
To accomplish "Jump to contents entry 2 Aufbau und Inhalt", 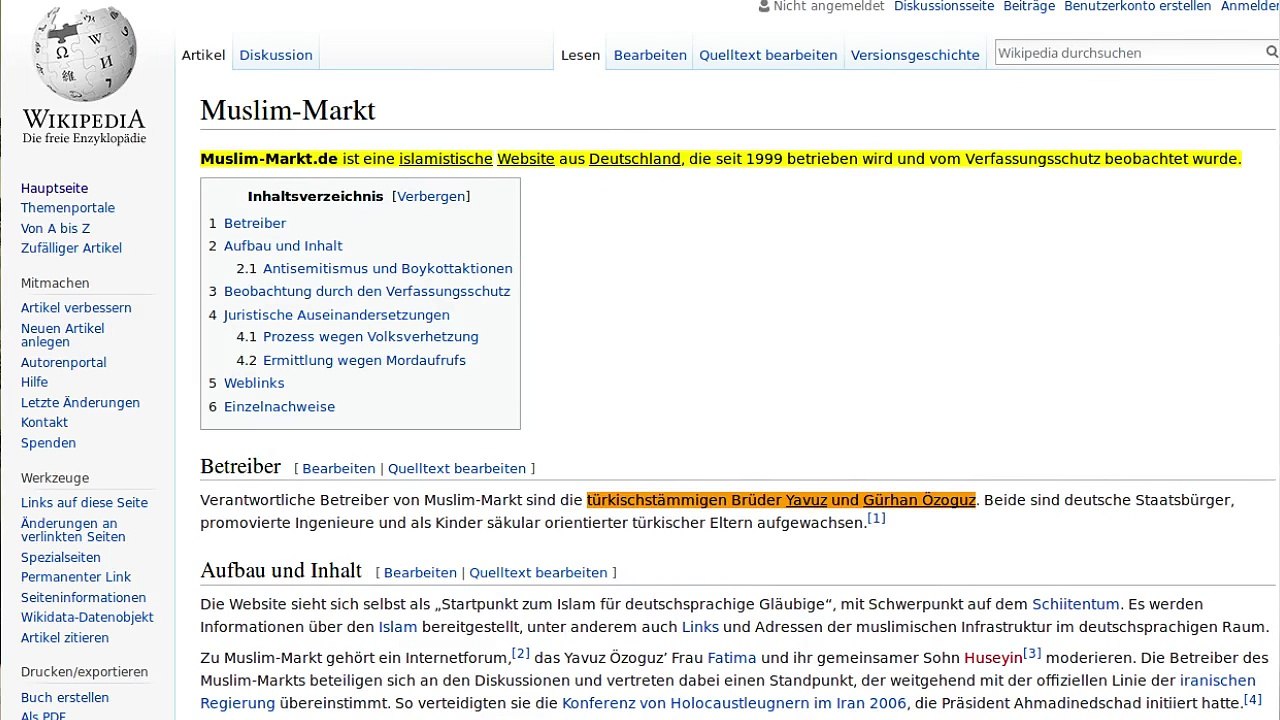I will click(275, 246).
